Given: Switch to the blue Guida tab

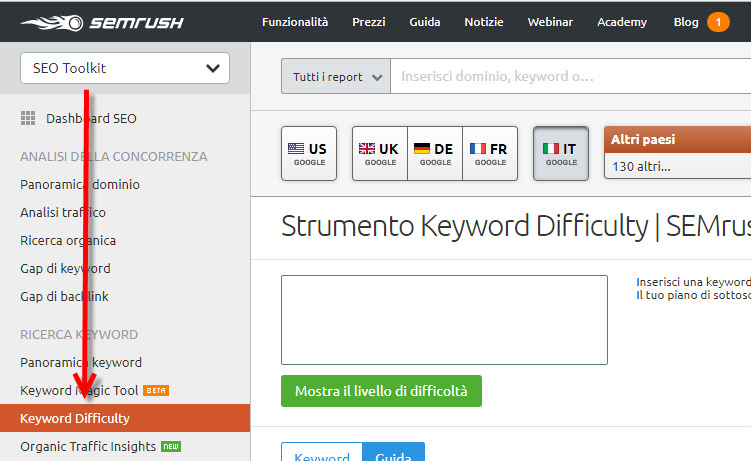Looking at the screenshot, I should (394, 452).
